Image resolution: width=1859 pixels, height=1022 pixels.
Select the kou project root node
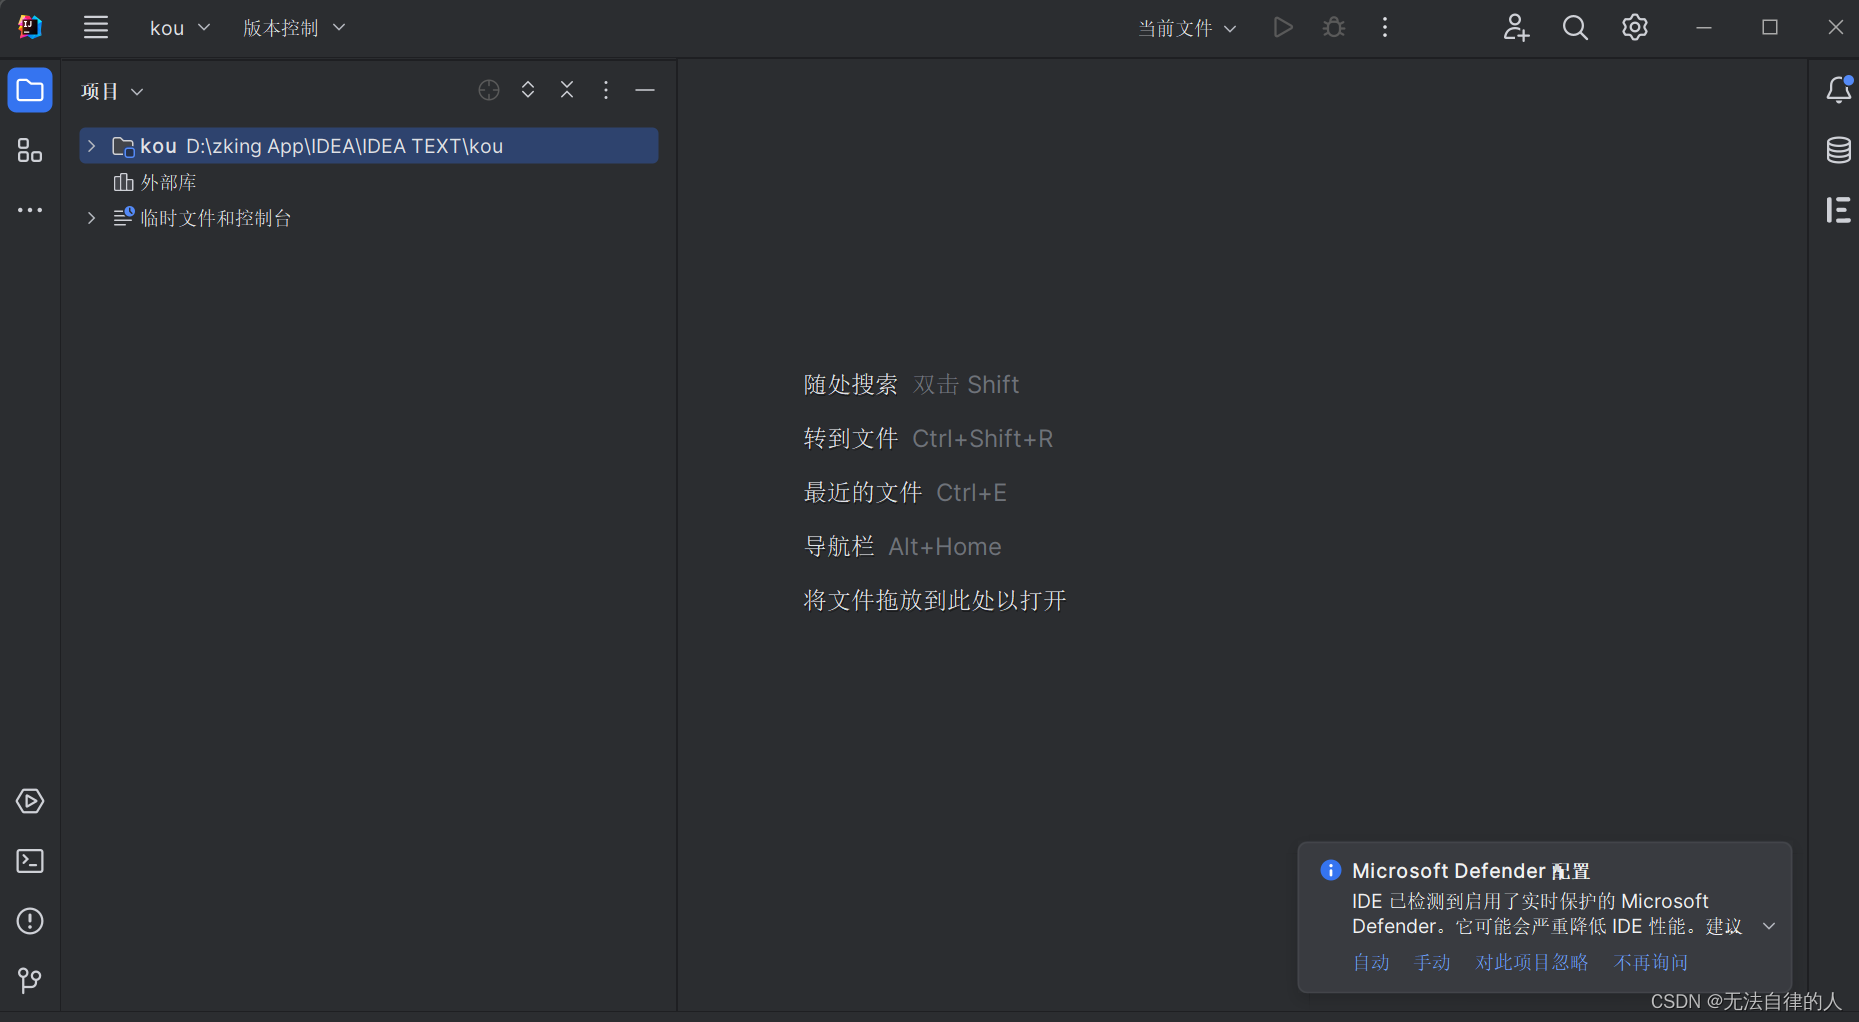tap(158, 145)
